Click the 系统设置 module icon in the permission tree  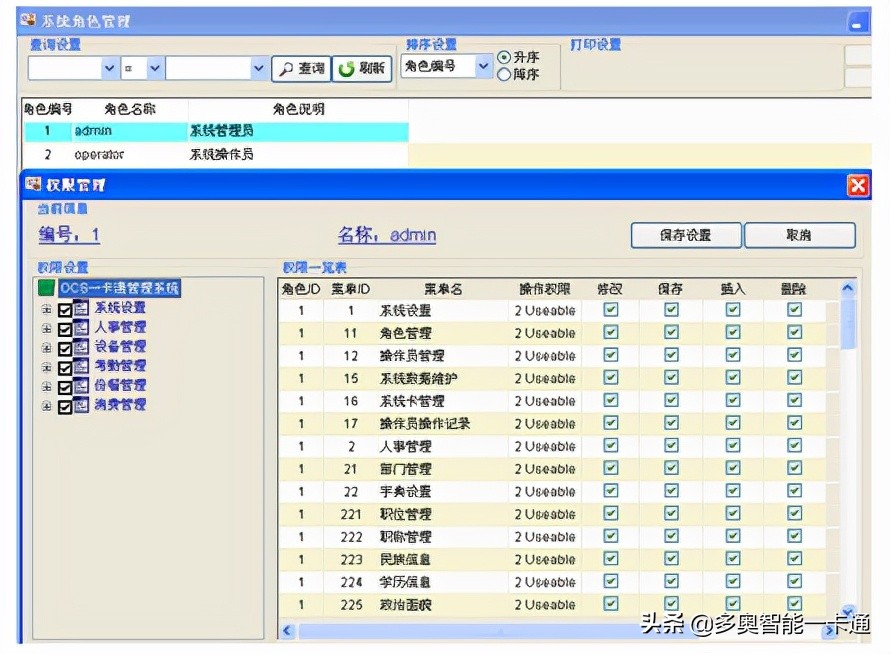click(x=80, y=308)
